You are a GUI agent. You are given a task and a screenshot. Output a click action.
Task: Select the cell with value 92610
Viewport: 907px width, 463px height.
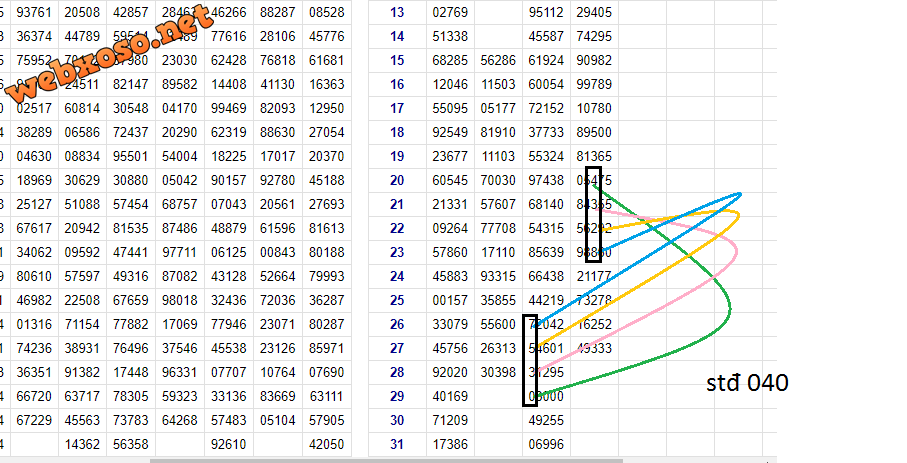click(x=229, y=442)
